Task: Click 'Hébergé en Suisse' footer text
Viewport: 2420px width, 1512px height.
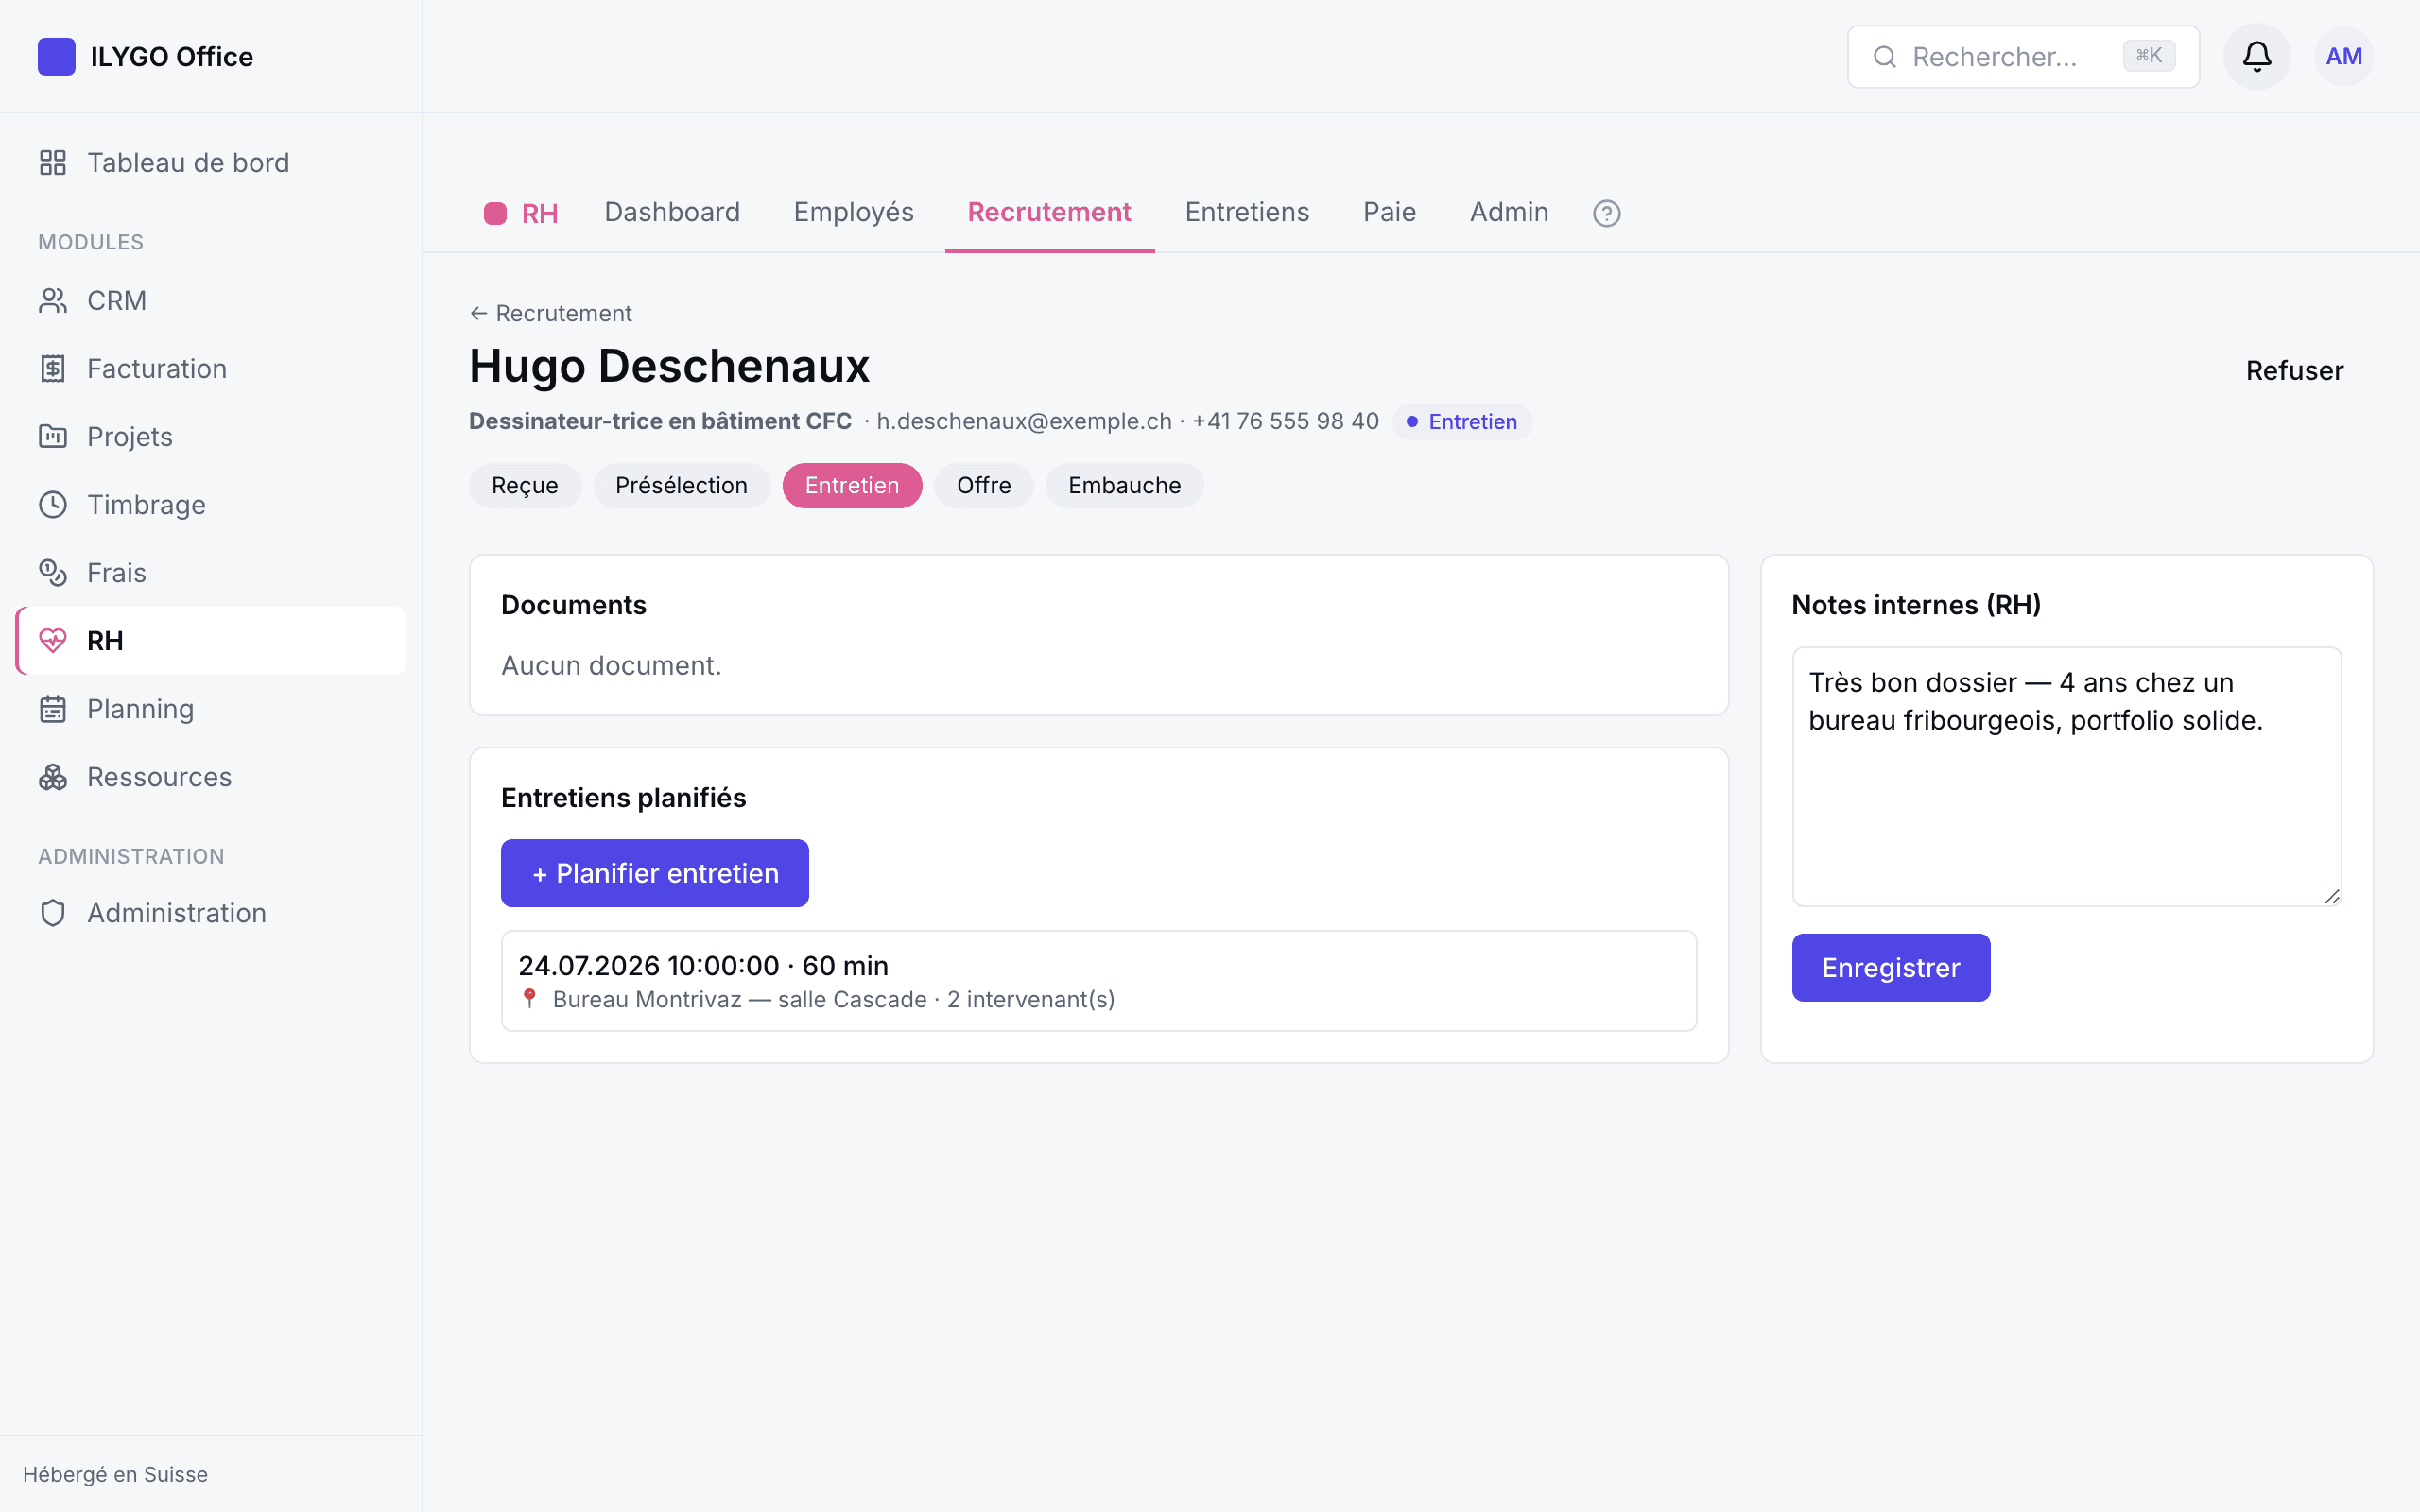Action: [115, 1474]
